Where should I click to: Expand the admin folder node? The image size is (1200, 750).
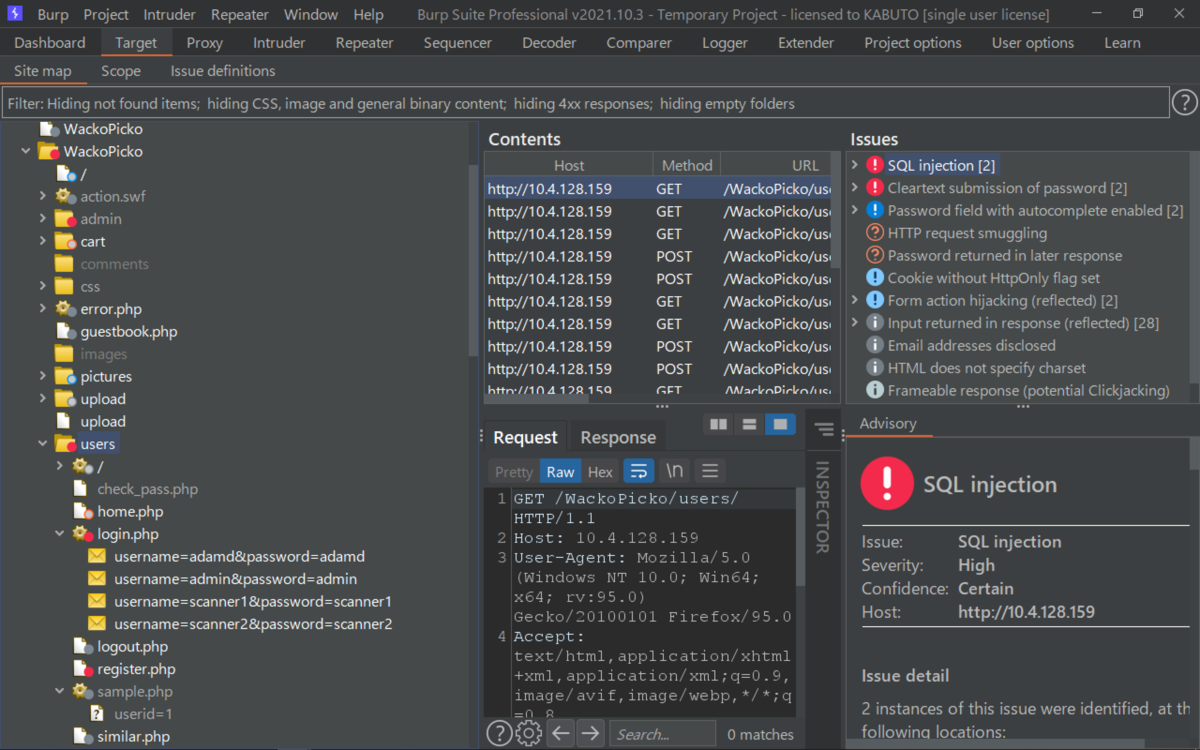pyautogui.click(x=43, y=219)
